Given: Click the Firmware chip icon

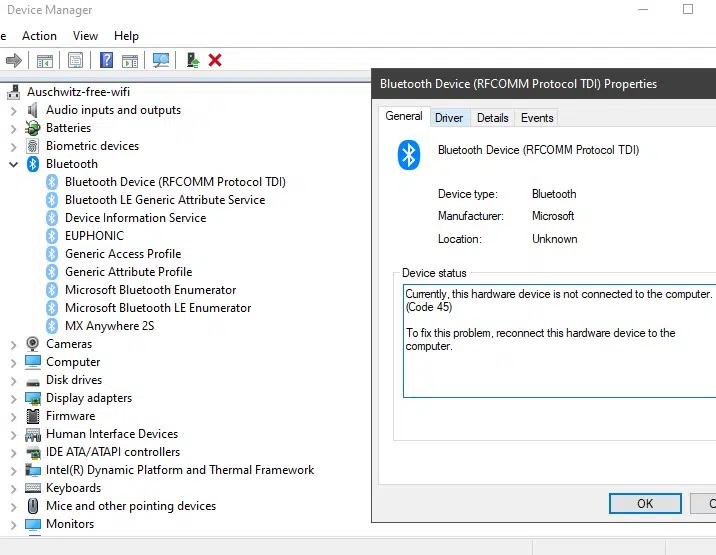Looking at the screenshot, I should pos(33,416).
